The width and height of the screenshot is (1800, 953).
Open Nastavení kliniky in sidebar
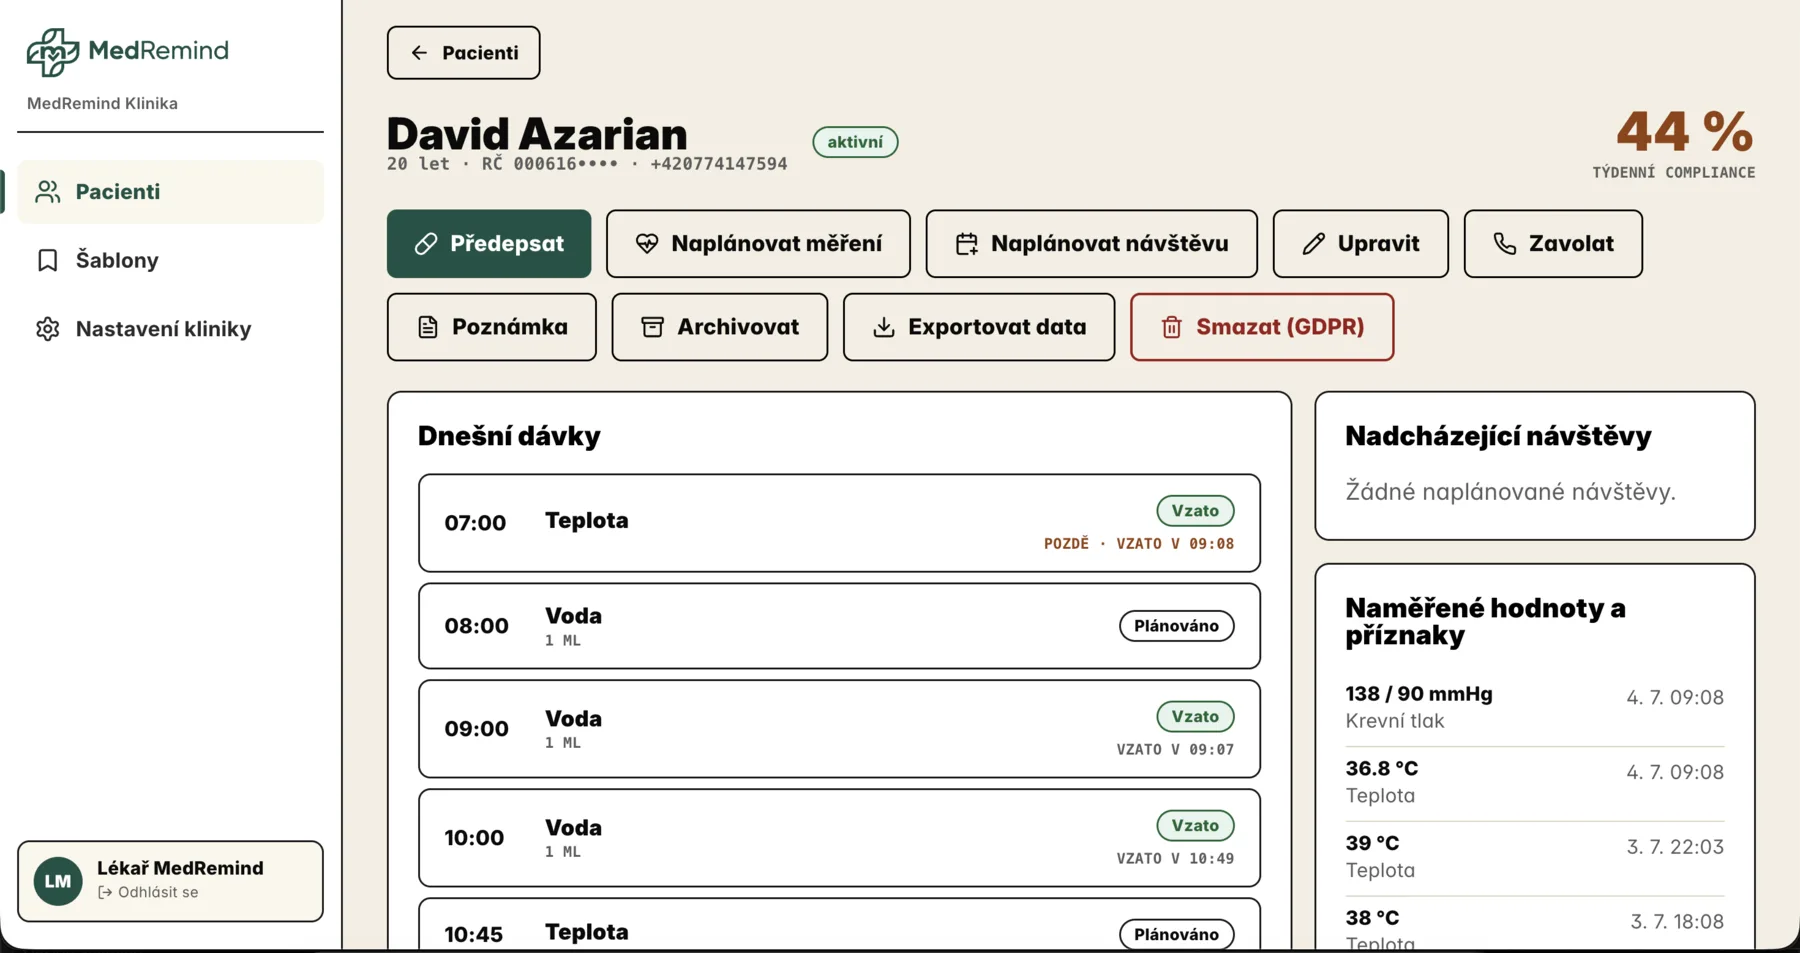170,329
